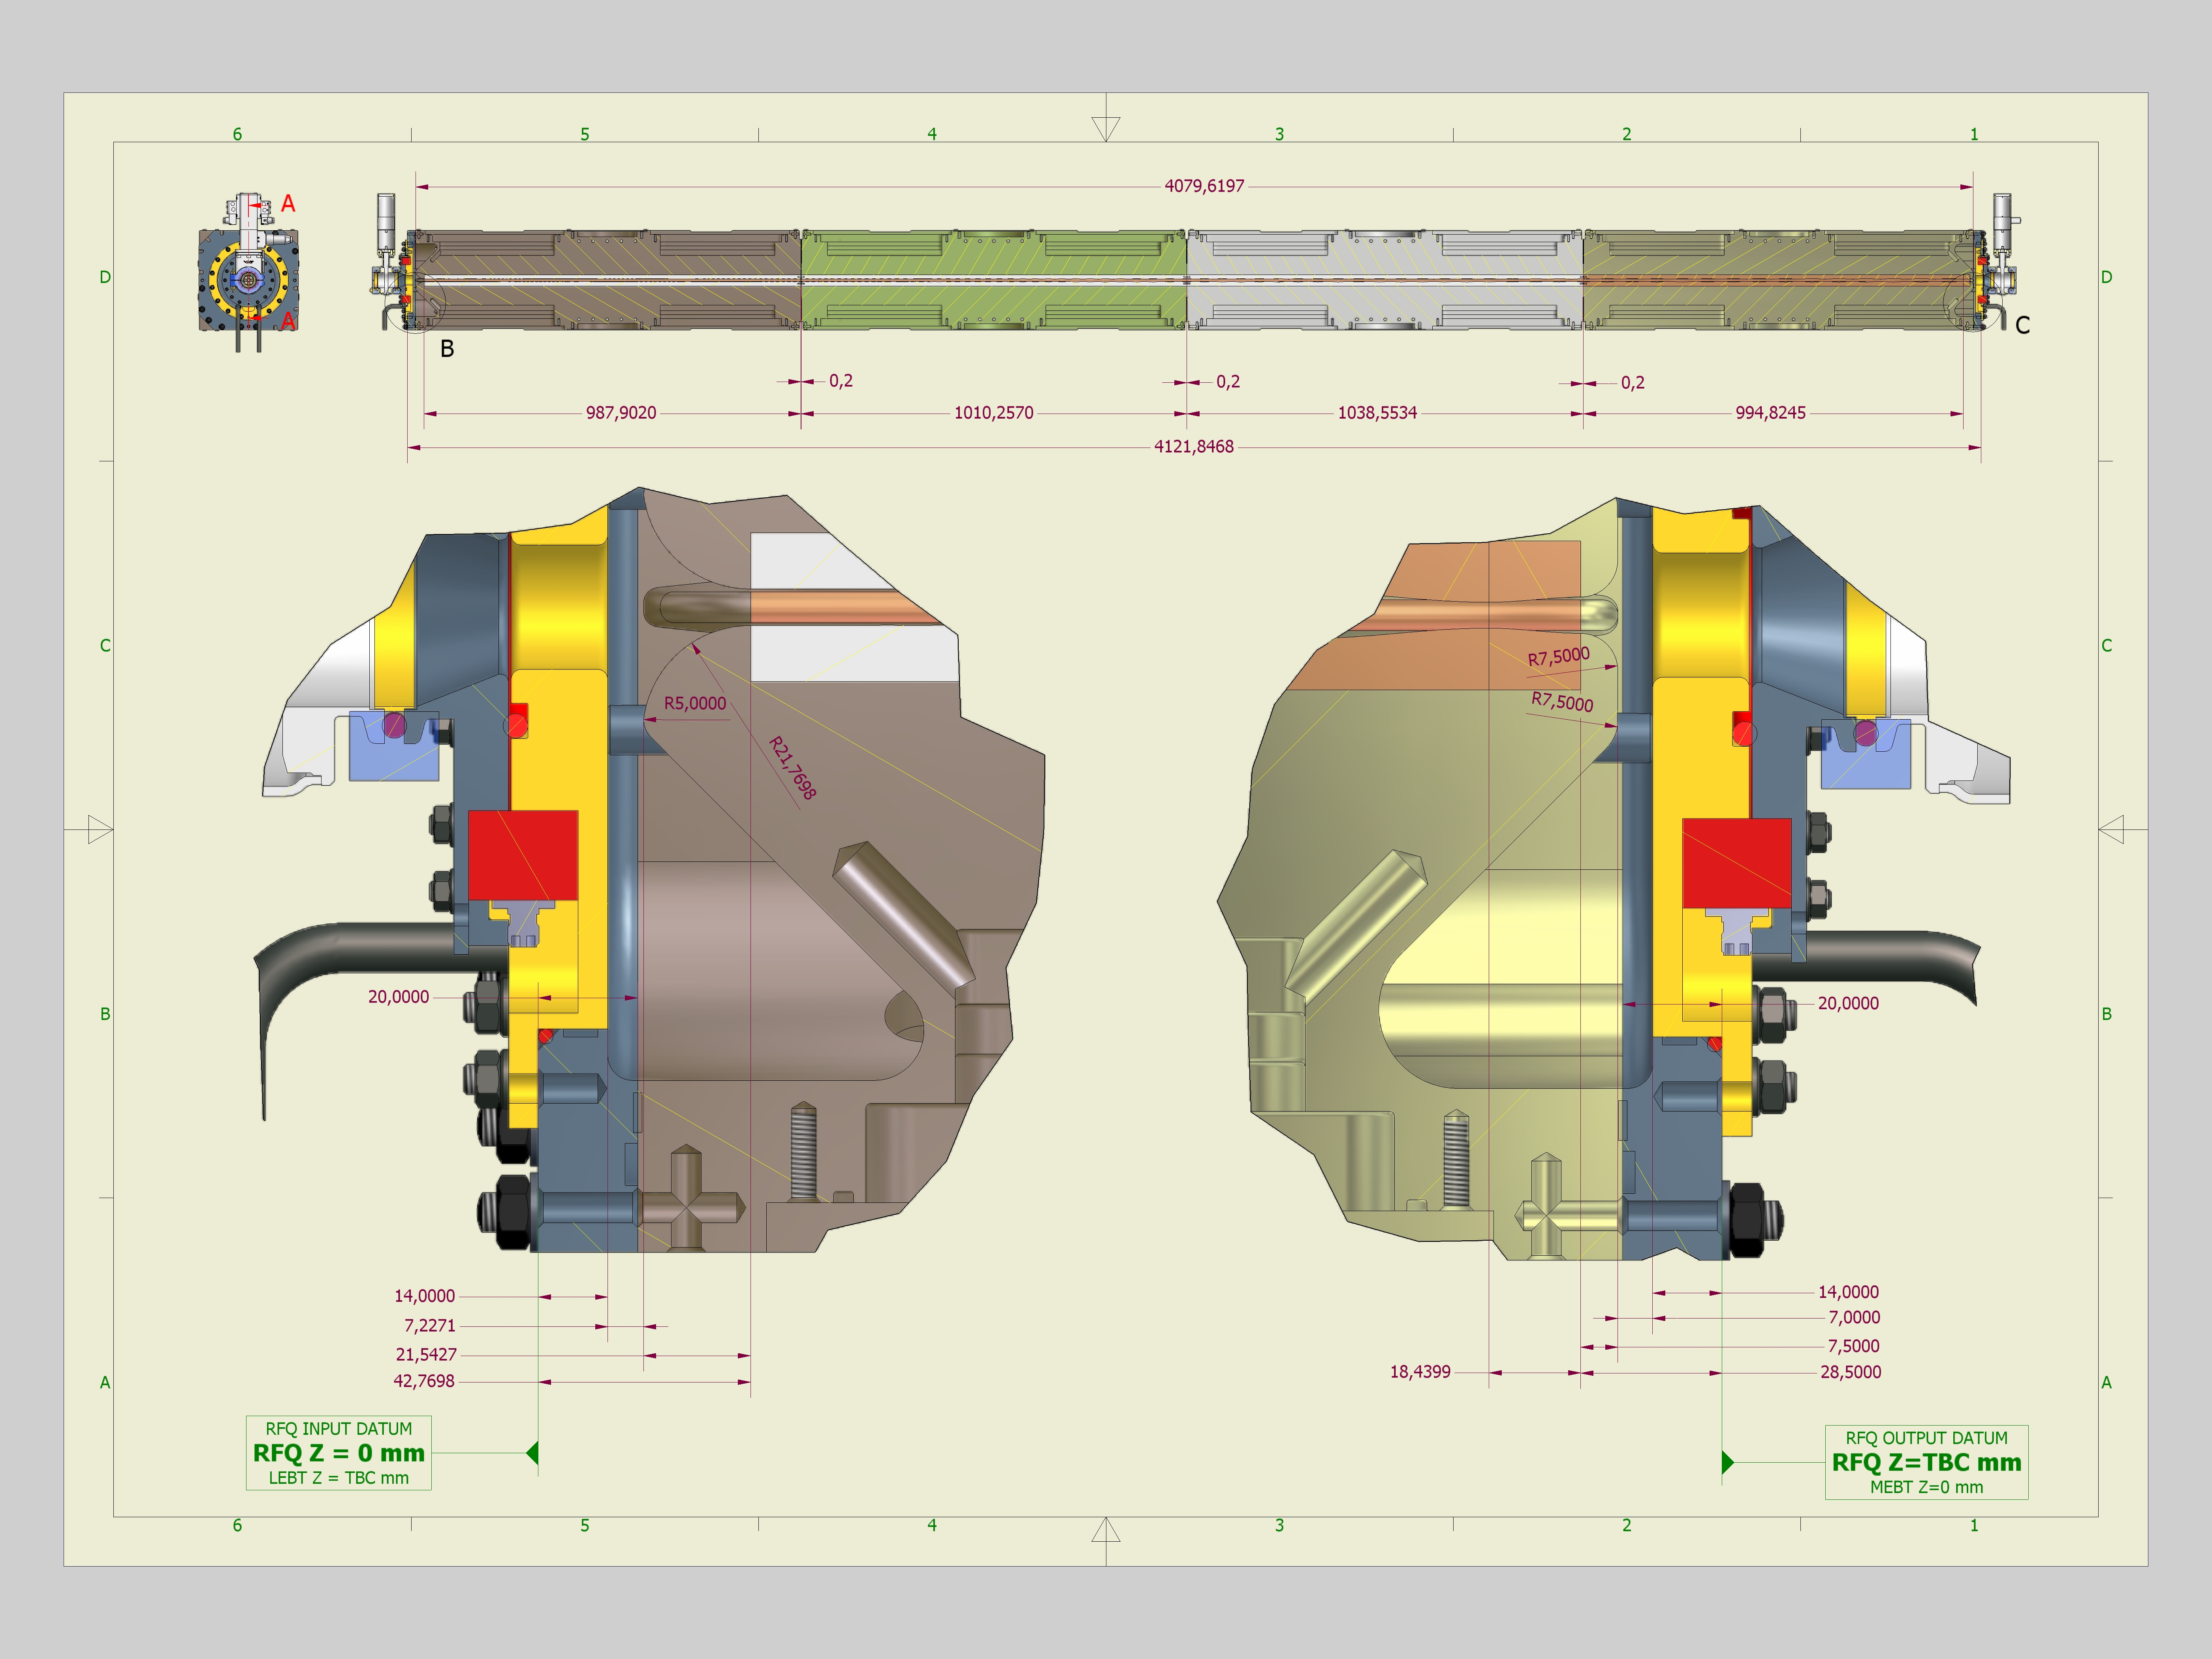This screenshot has height=1659, width=2212.
Task: Select the RFQ OUTPUT DATUM heading
Action: (x=1926, y=1438)
